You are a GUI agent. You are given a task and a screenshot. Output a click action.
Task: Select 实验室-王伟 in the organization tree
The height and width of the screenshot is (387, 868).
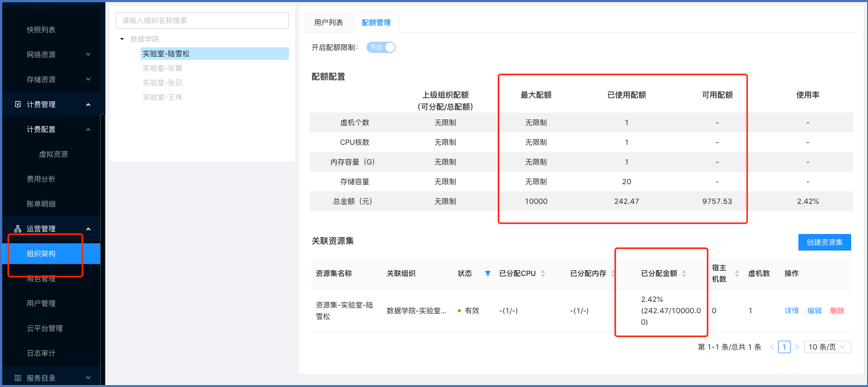162,97
